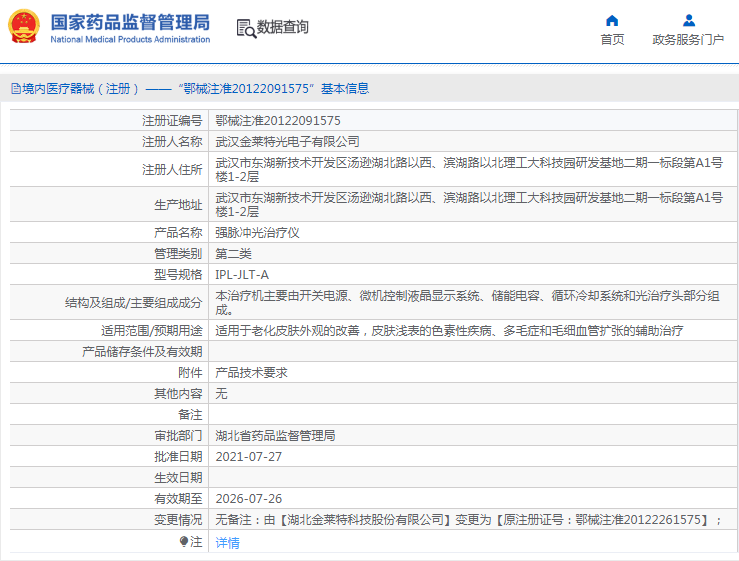Open the 数据查询 search icon

(246, 28)
